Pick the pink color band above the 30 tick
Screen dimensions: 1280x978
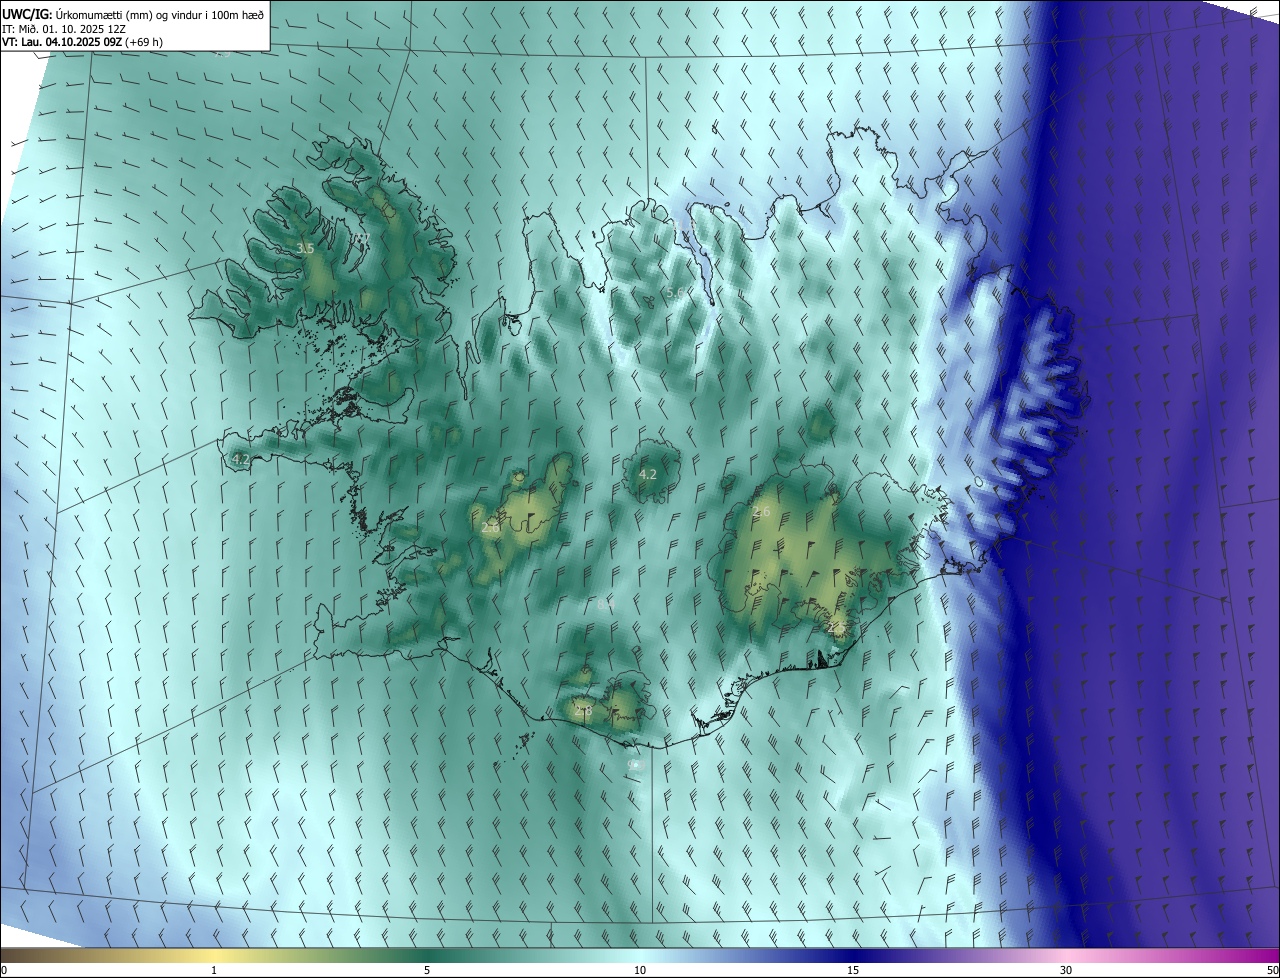click(1066, 955)
